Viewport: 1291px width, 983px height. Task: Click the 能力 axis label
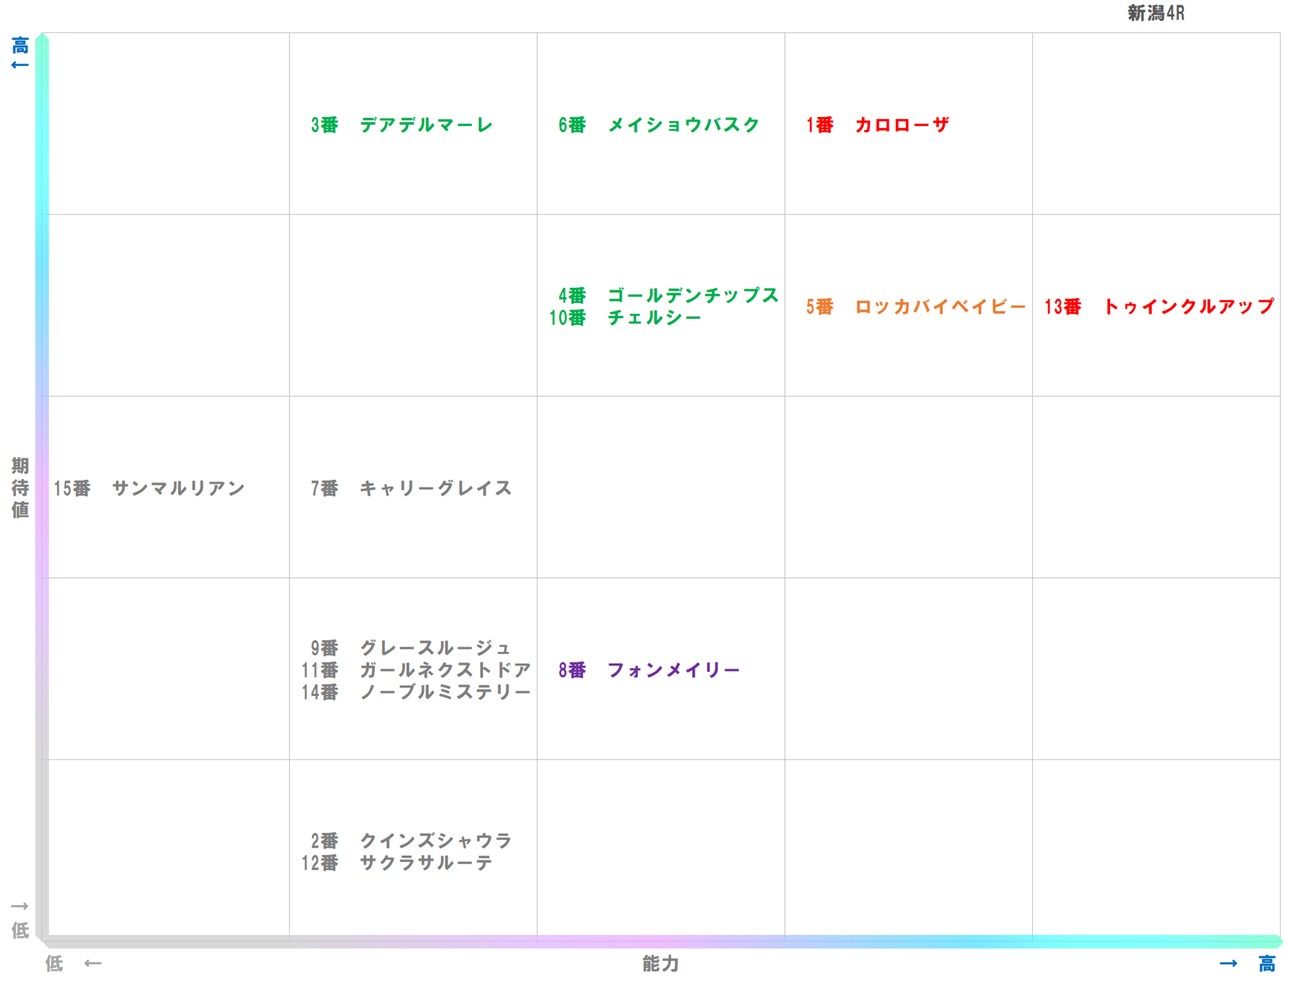(x=660, y=963)
